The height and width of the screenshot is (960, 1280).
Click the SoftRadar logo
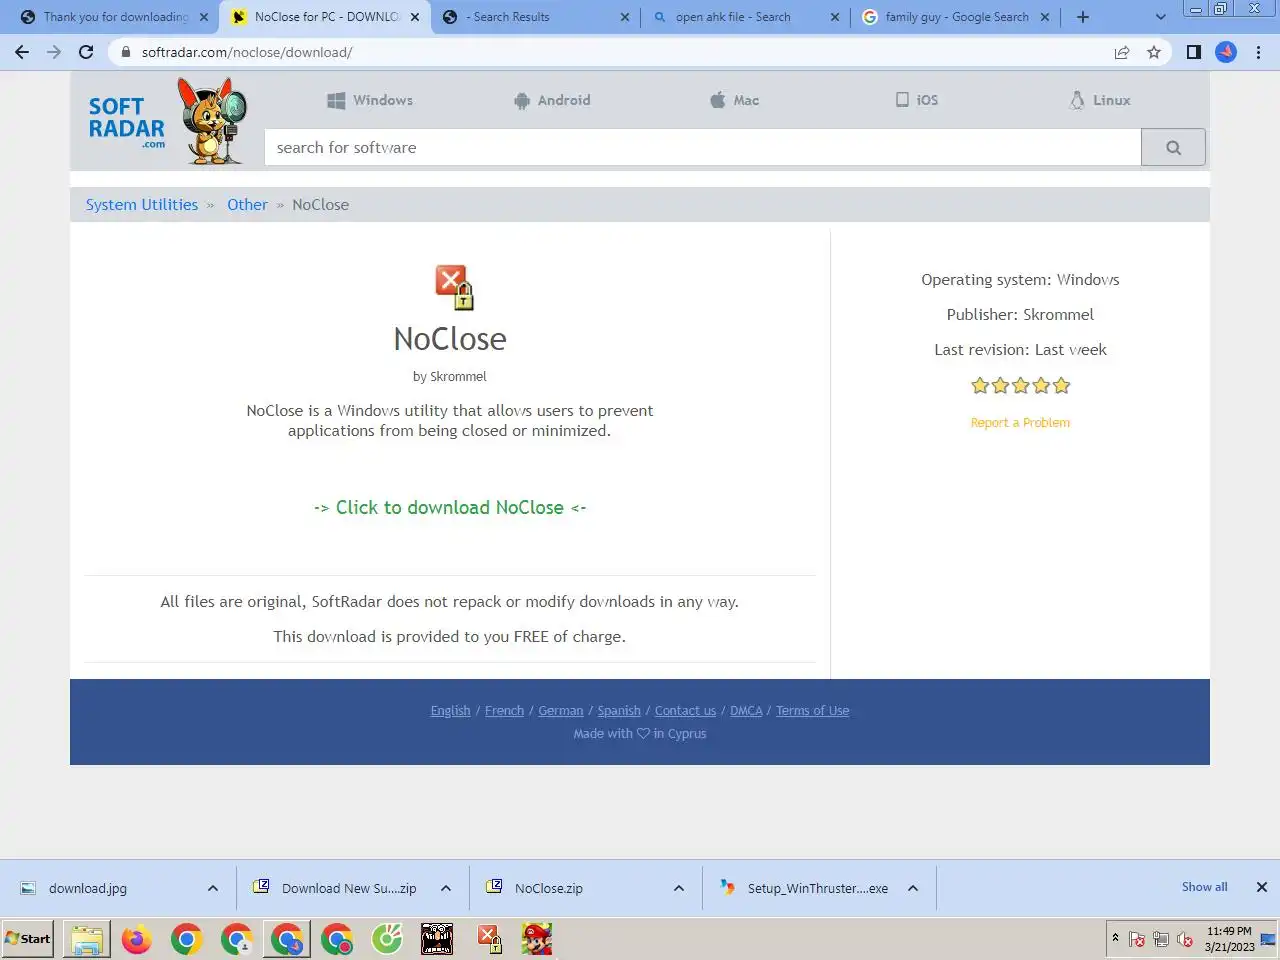166,122
